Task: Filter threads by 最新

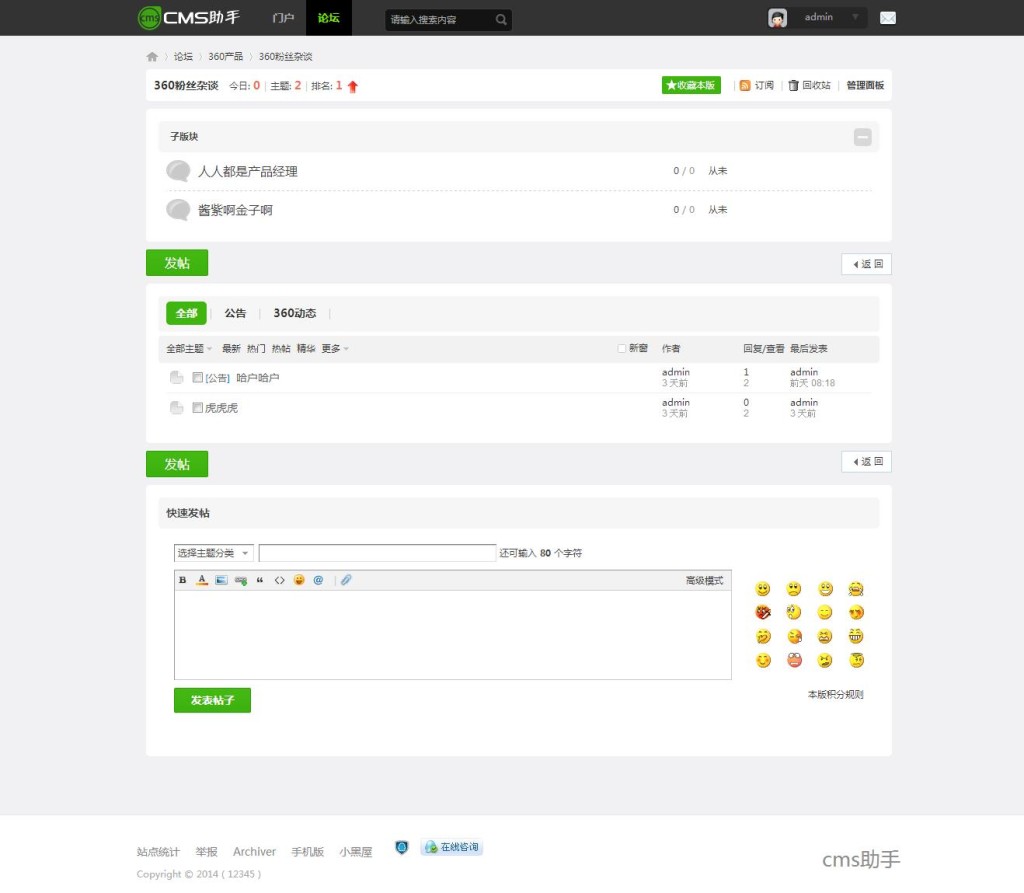Action: [231, 349]
